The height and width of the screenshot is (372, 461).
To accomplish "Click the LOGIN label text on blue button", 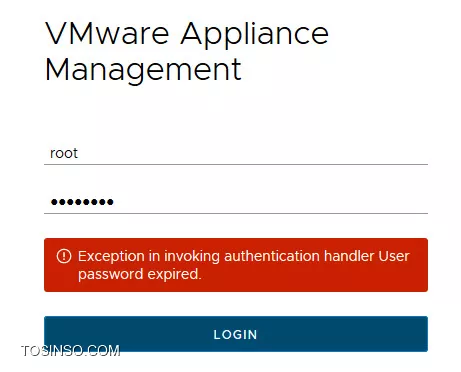I will coord(236,334).
